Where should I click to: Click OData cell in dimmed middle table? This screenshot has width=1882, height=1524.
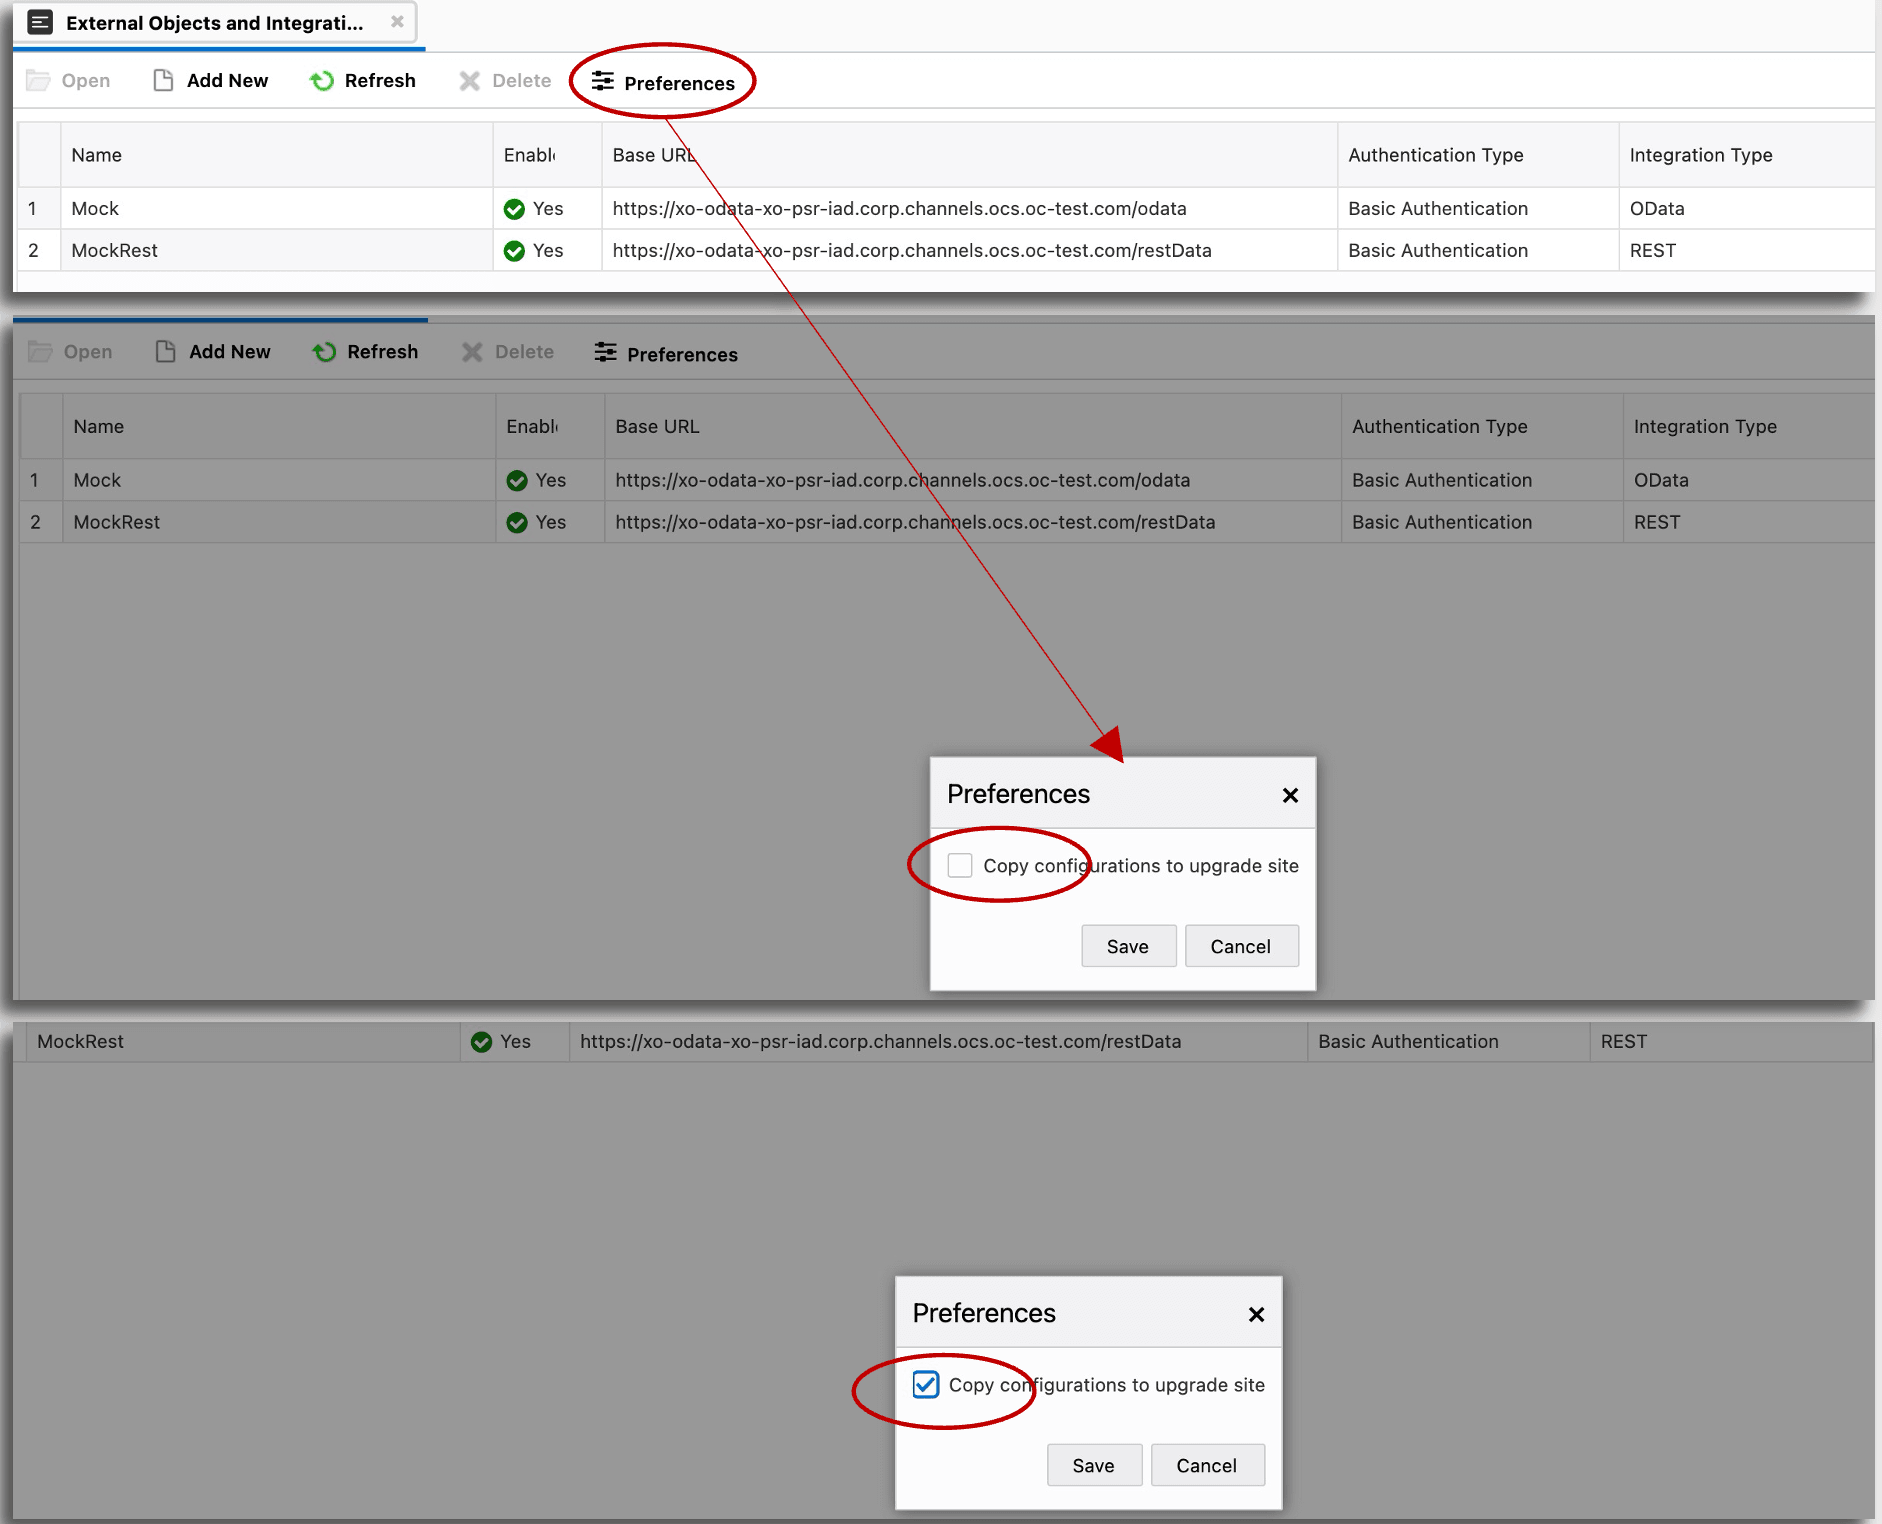tap(1662, 480)
